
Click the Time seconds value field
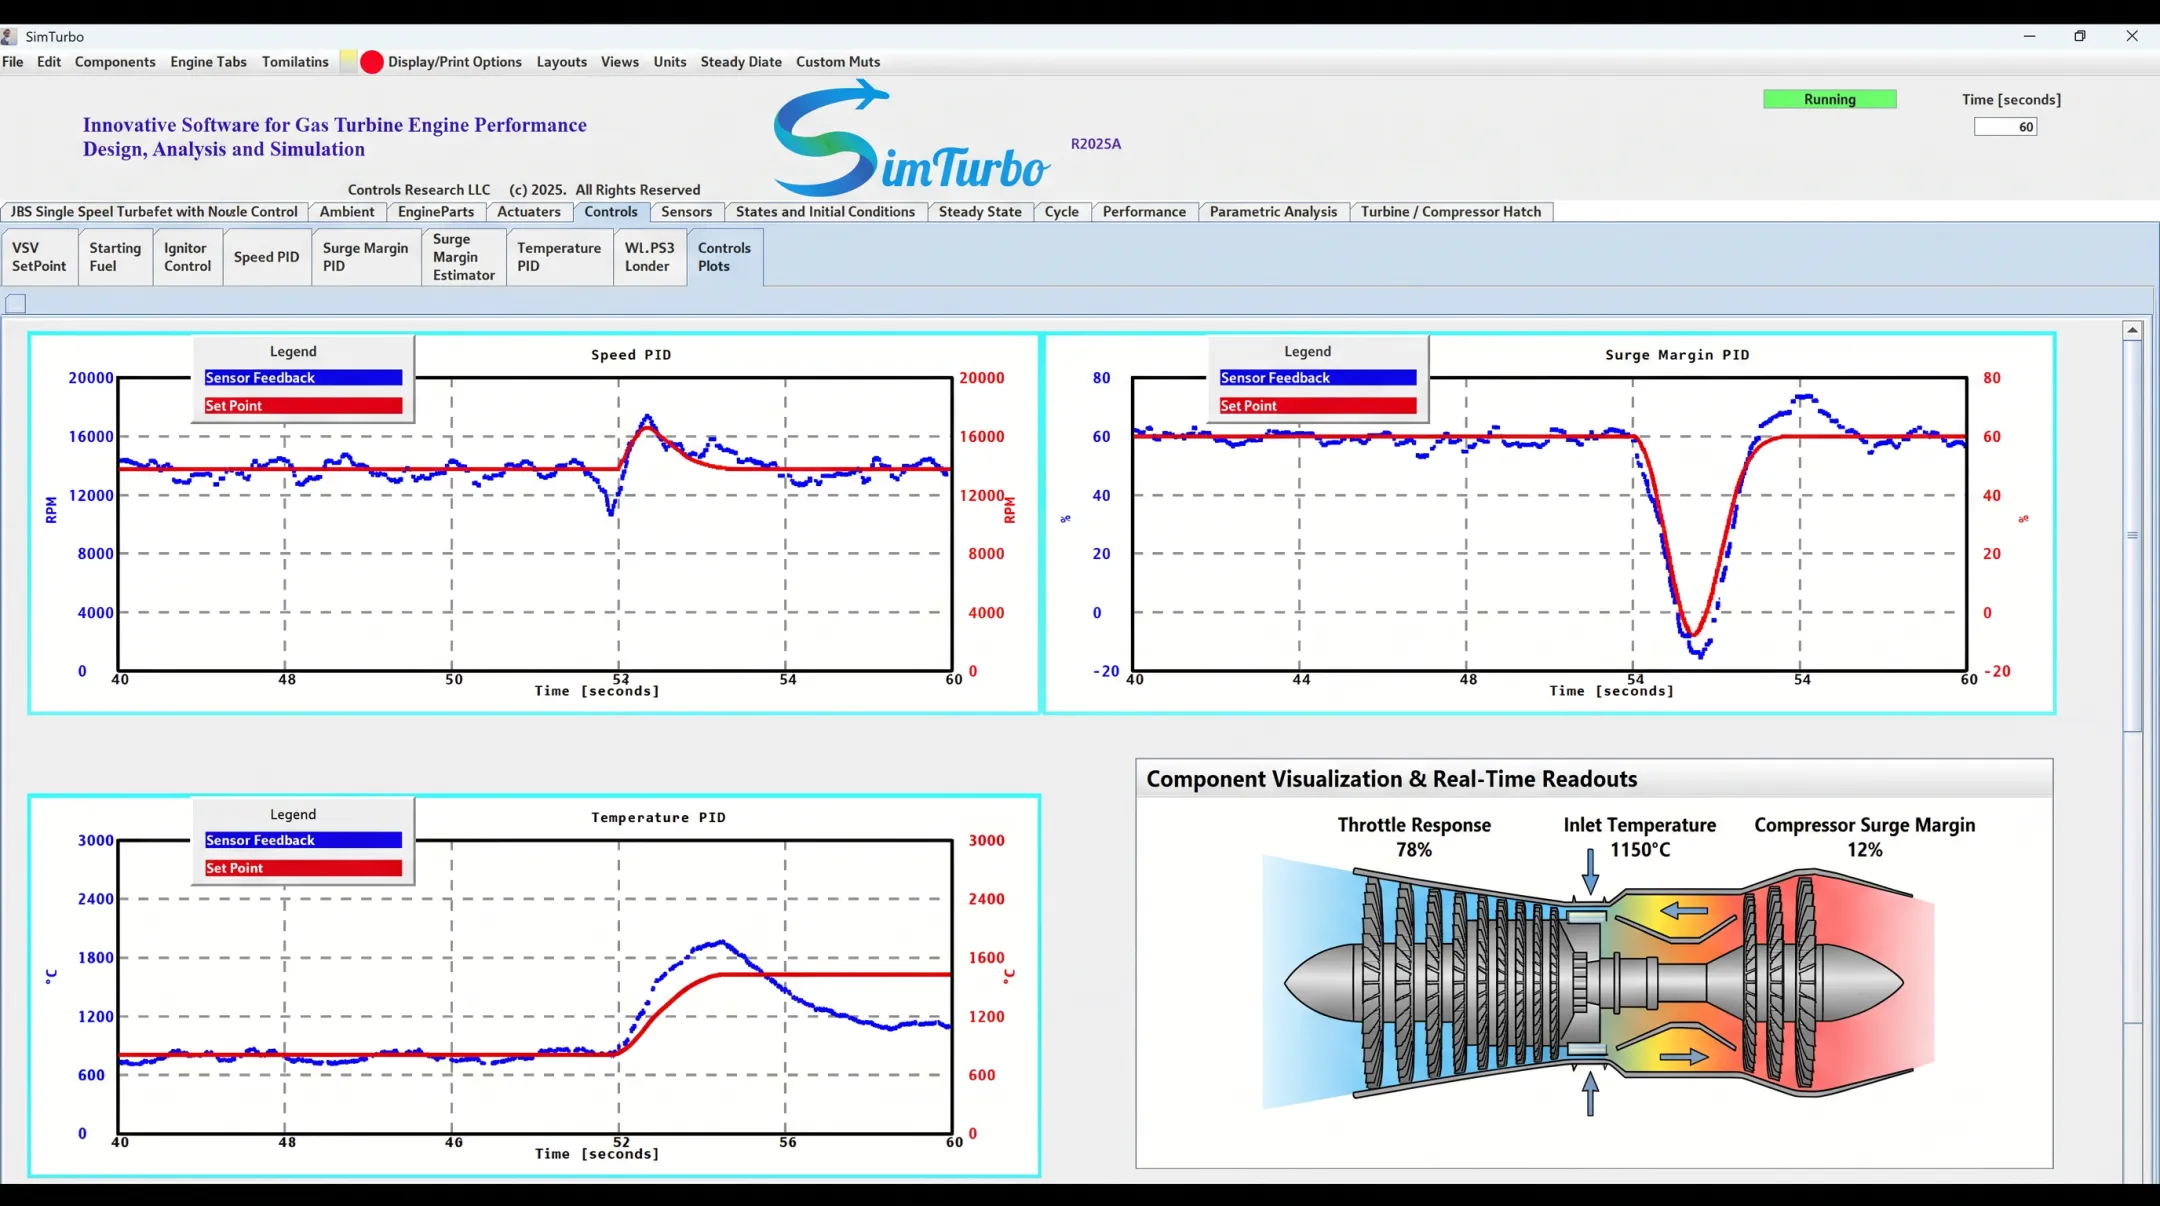2005,127
